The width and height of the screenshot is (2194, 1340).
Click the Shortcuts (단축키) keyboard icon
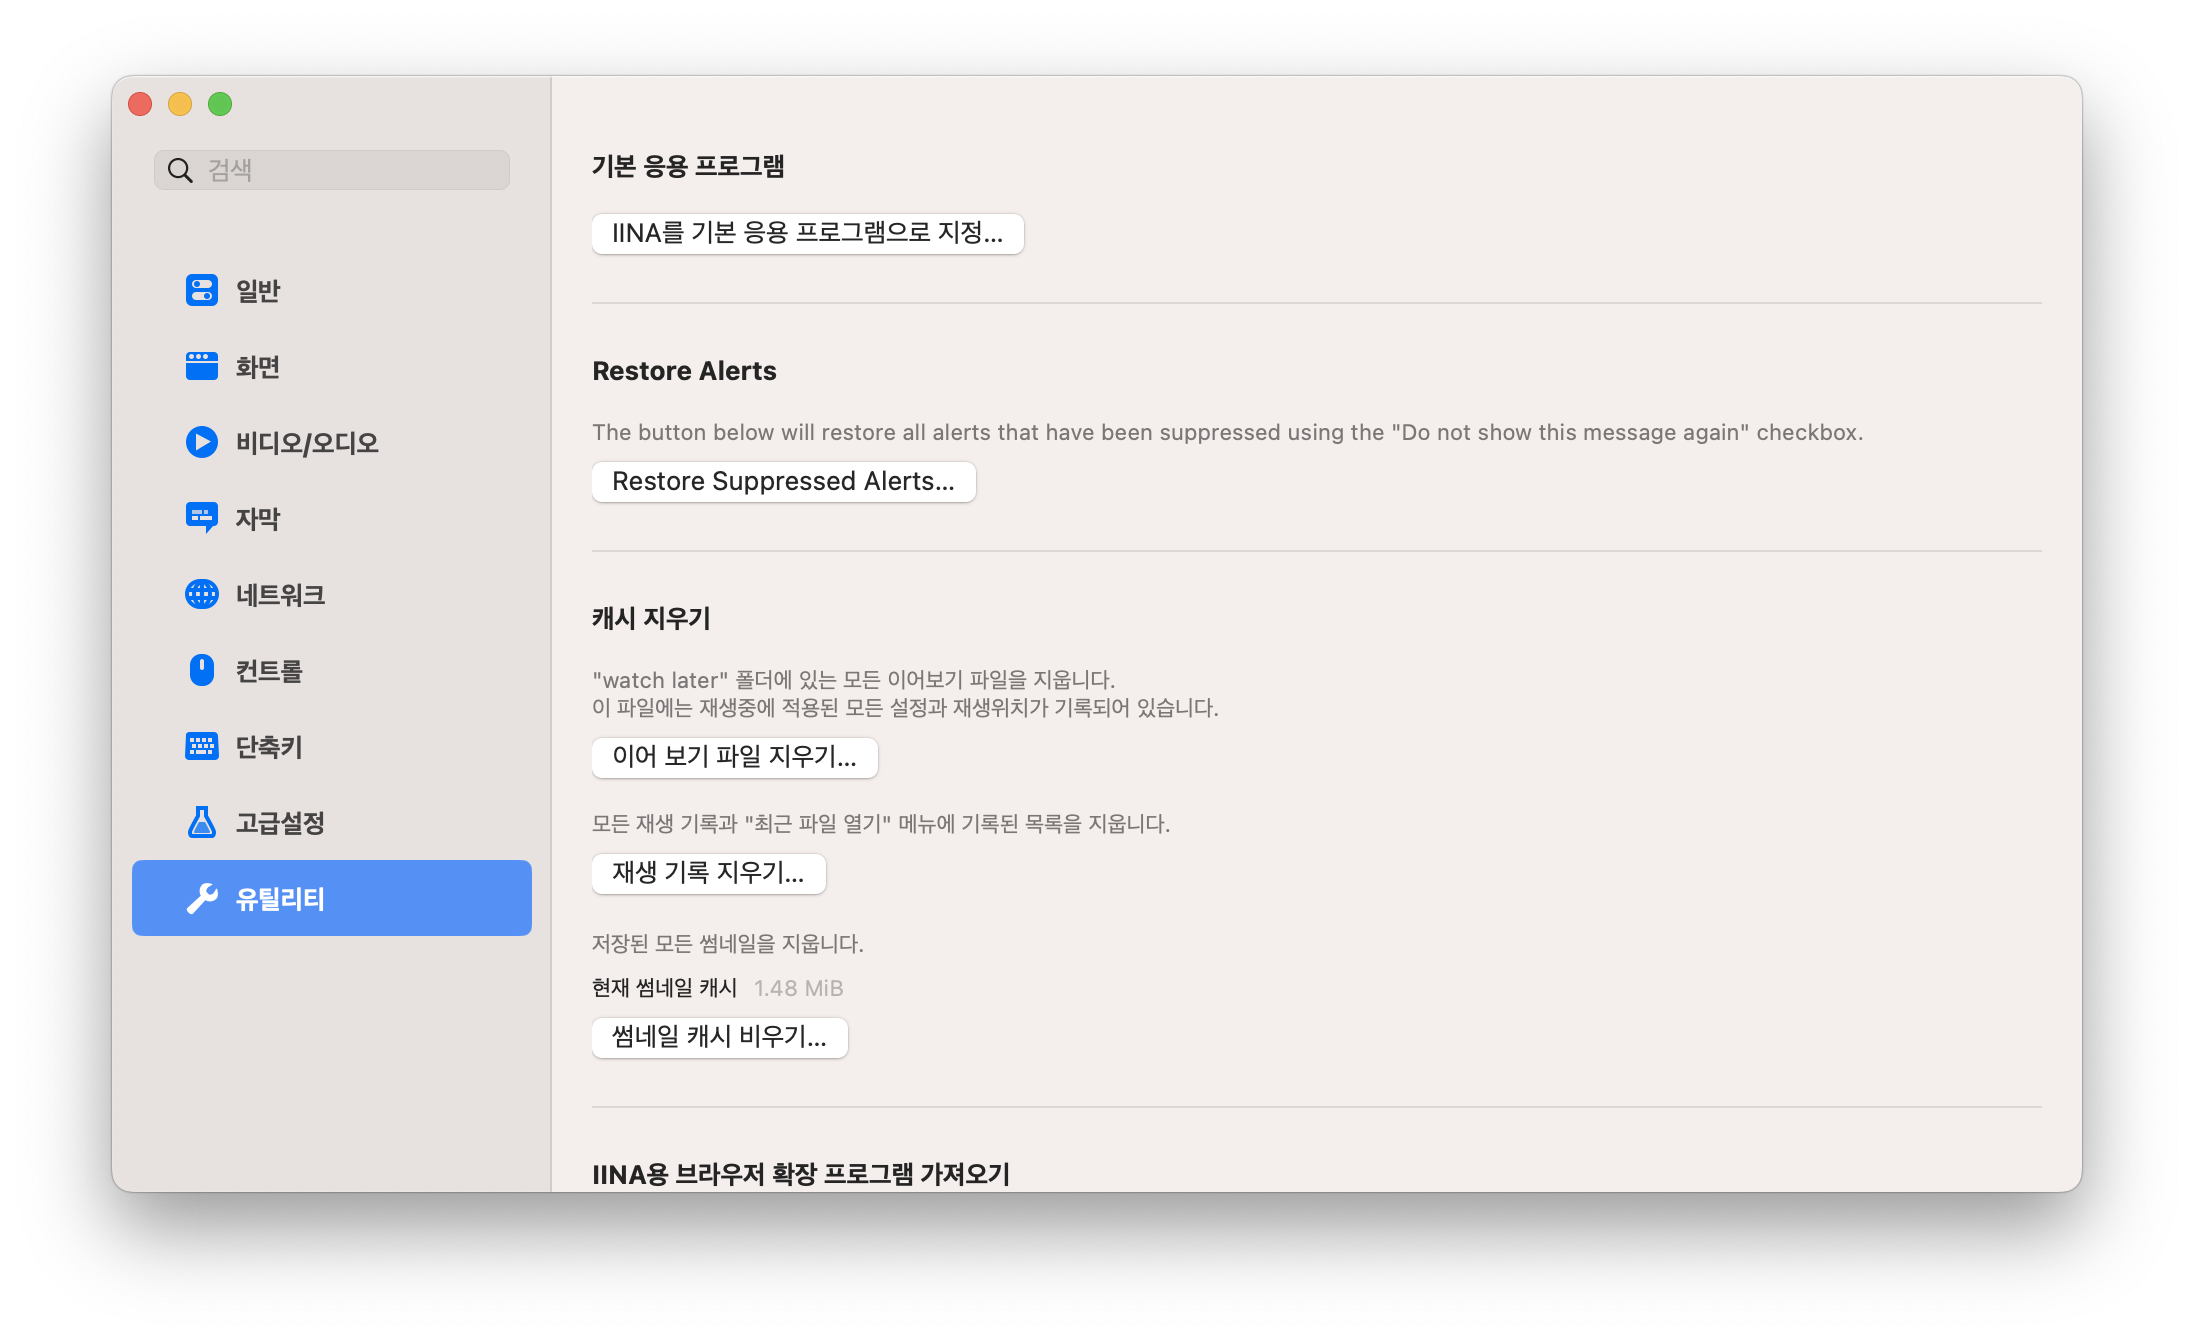pyautogui.click(x=202, y=746)
